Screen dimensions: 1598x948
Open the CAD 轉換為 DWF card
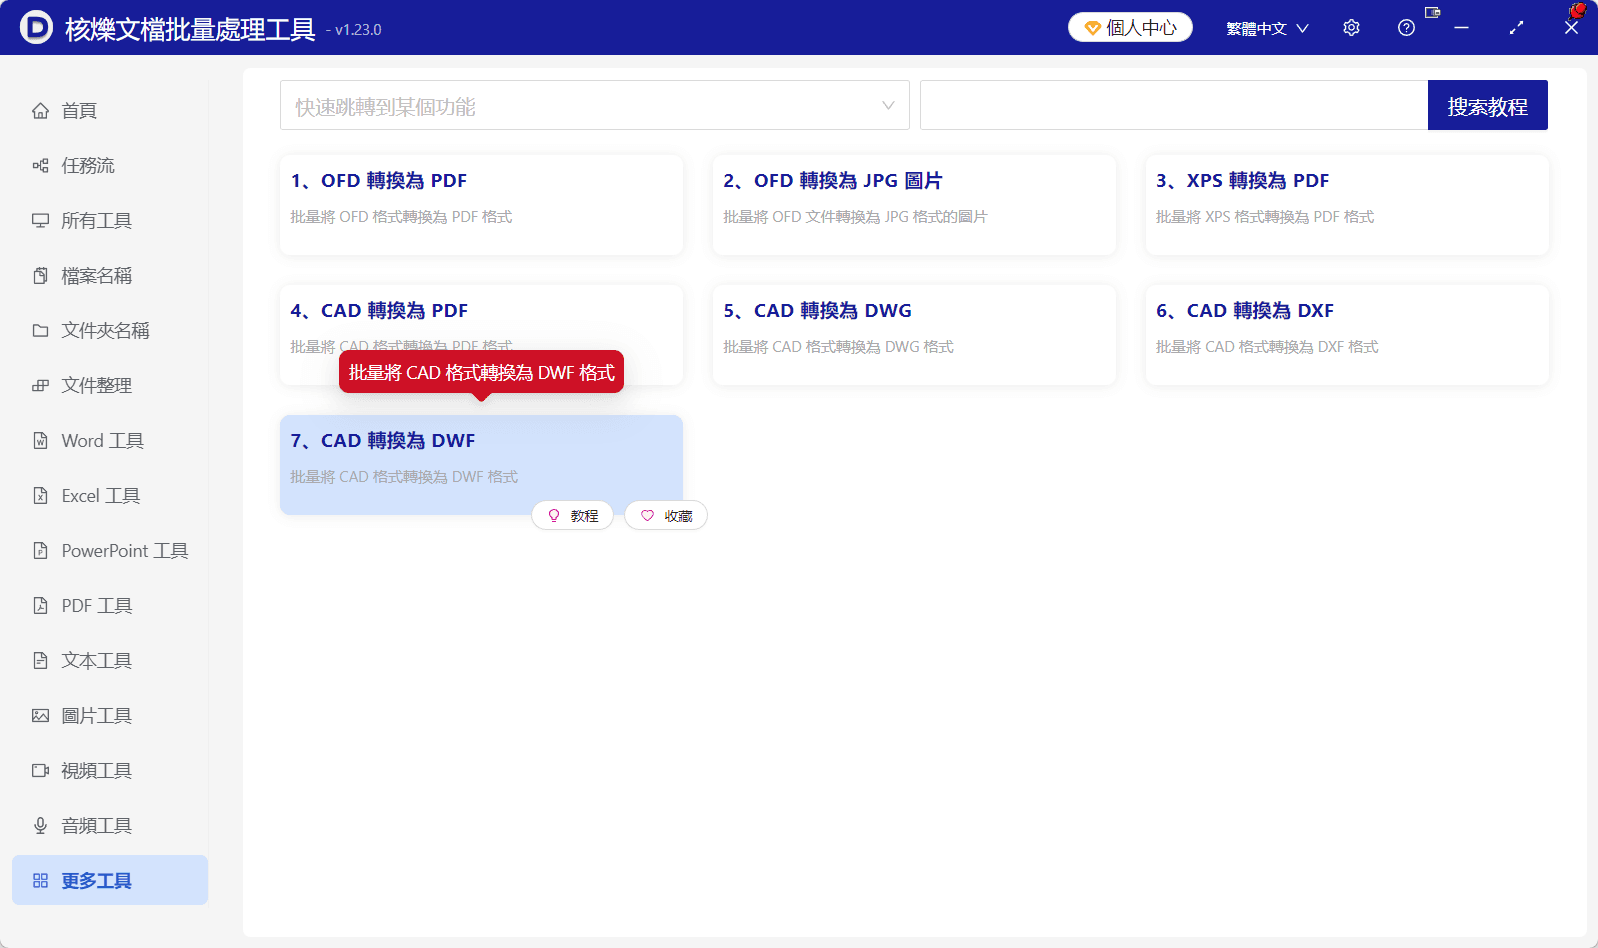point(481,465)
